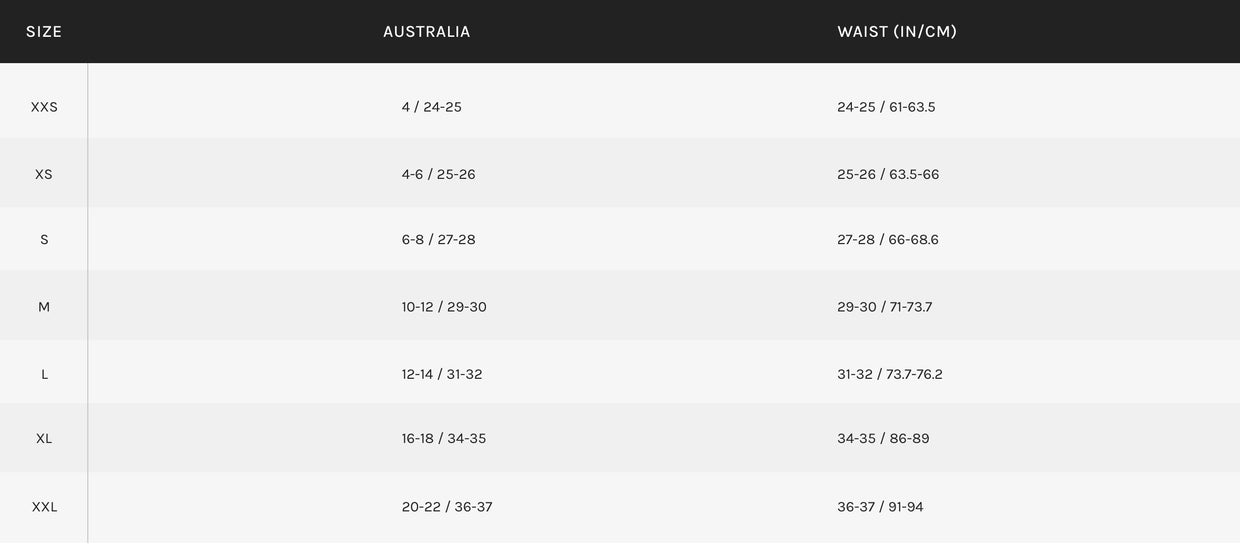Select the M size row label

click(44, 307)
